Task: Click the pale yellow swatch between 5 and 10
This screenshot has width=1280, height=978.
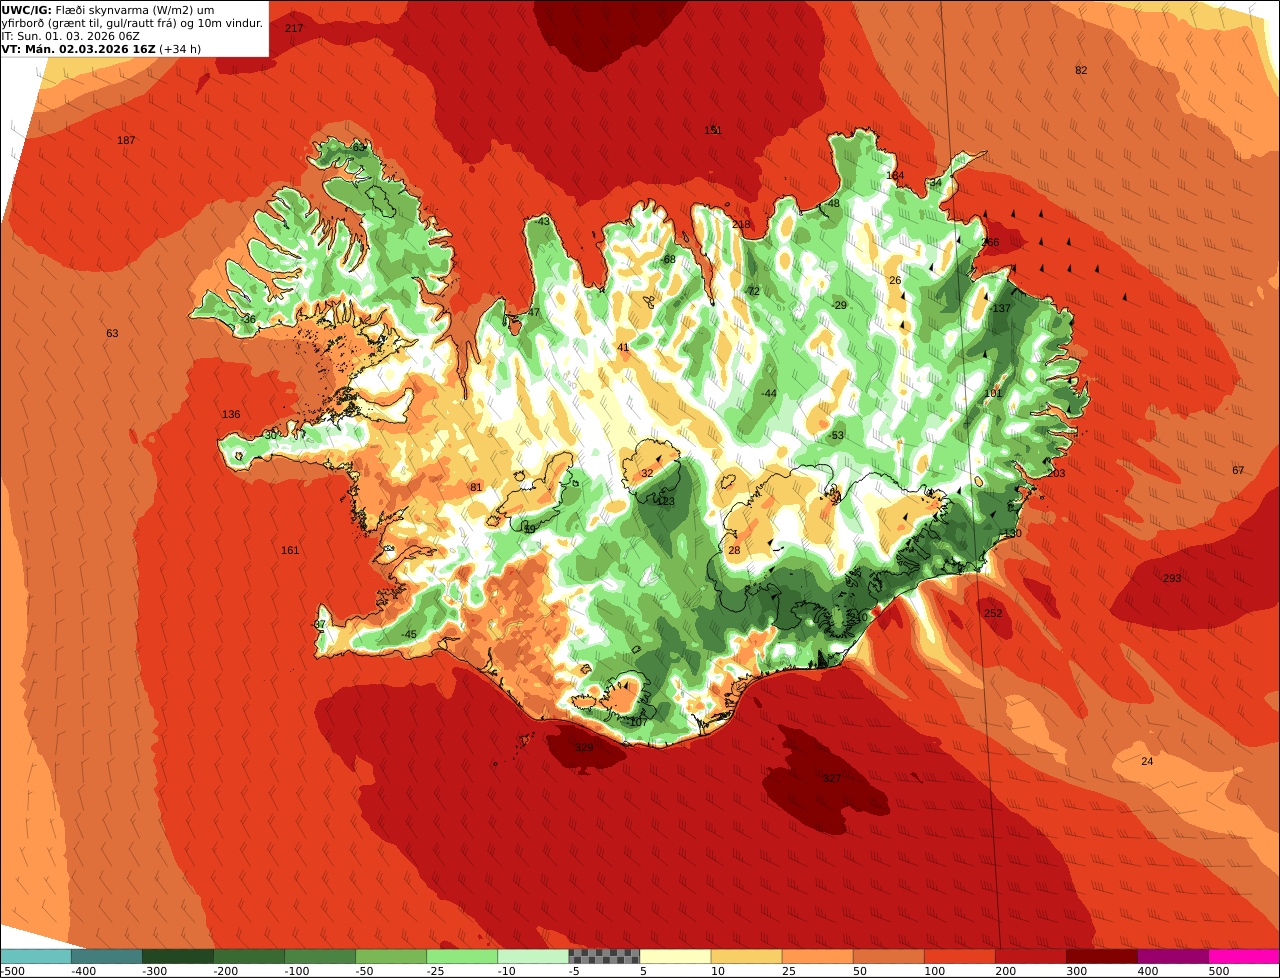Action: [675, 956]
